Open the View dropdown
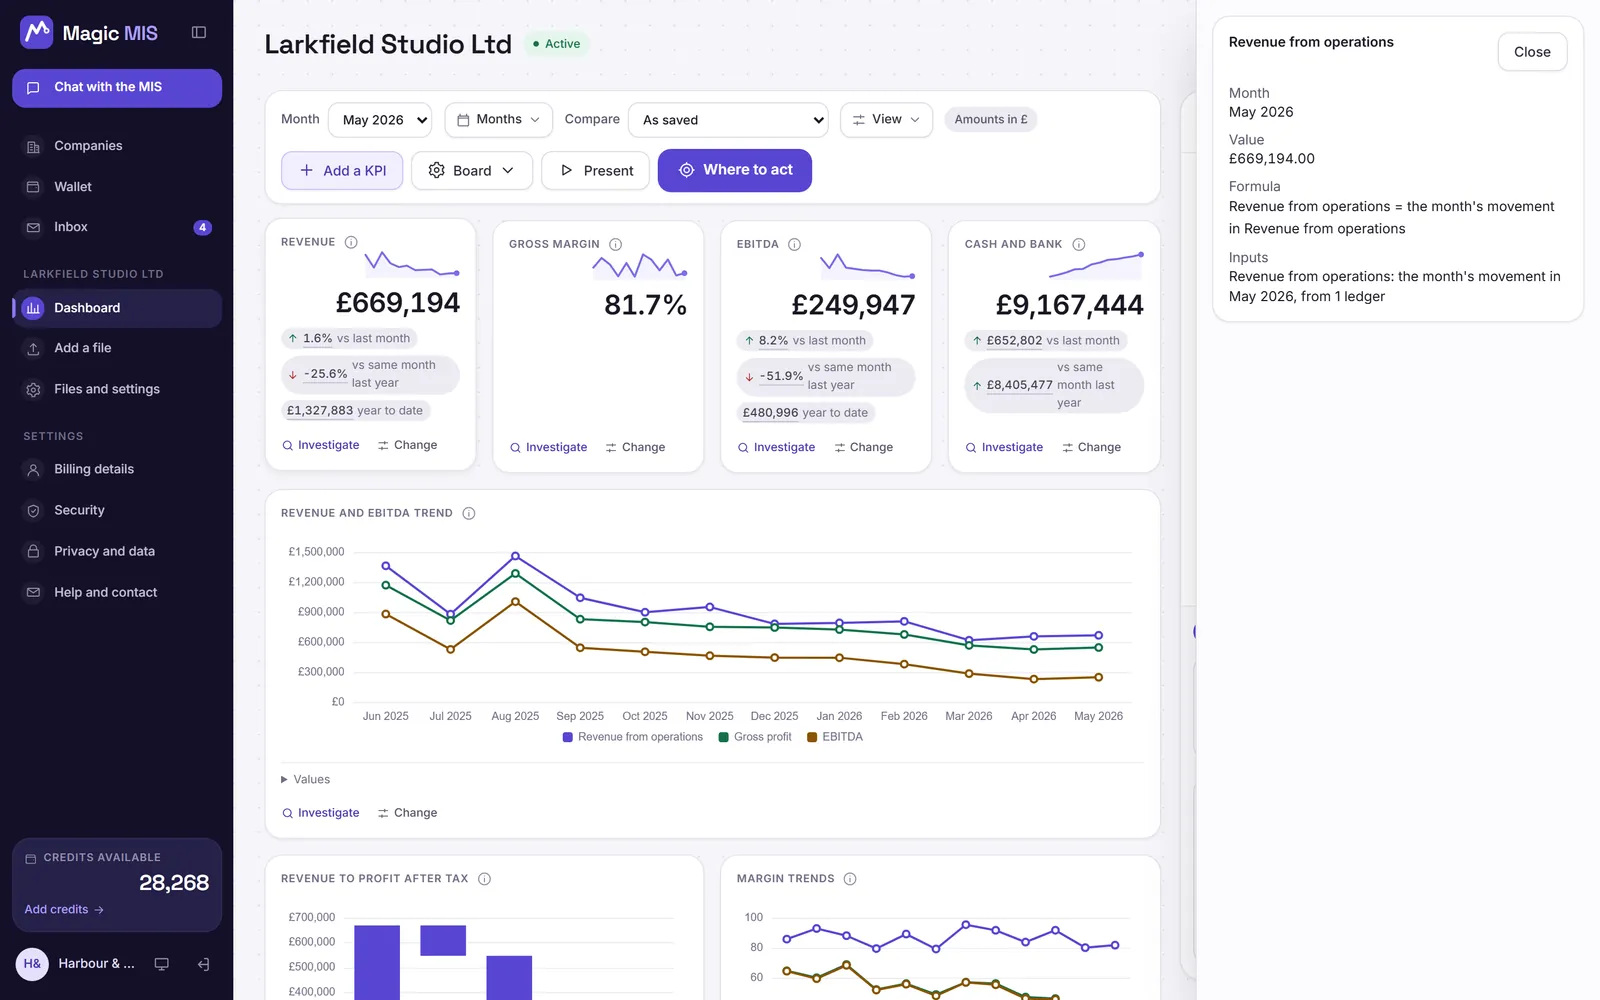The width and height of the screenshot is (1600, 1000). [886, 120]
